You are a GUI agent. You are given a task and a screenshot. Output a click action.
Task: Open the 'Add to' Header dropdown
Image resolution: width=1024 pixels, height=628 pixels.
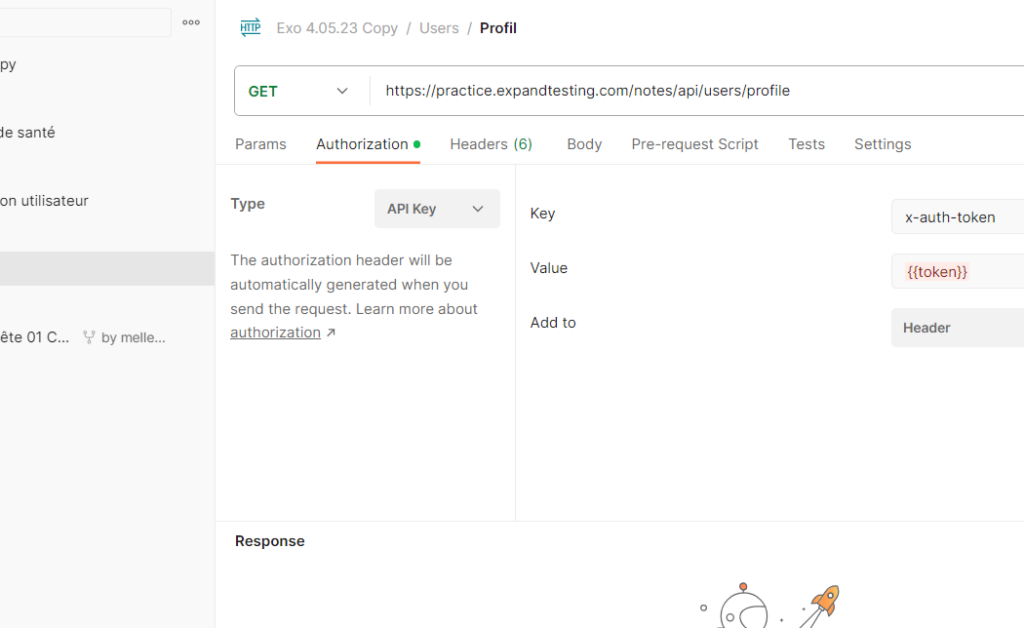click(x=956, y=328)
